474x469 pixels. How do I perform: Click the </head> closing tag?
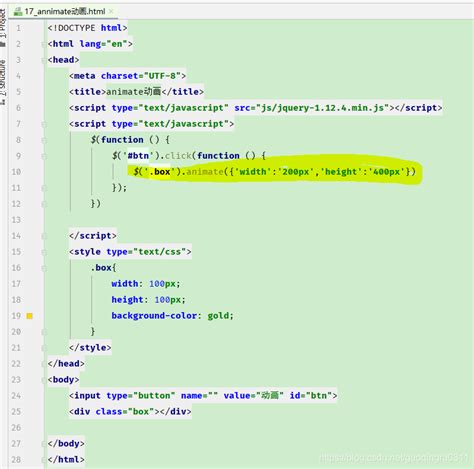[x=66, y=364]
